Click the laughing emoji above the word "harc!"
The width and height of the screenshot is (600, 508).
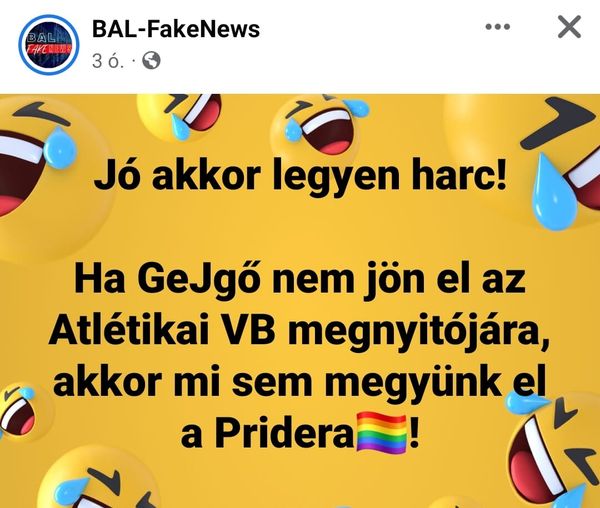pyautogui.click(x=320, y=126)
